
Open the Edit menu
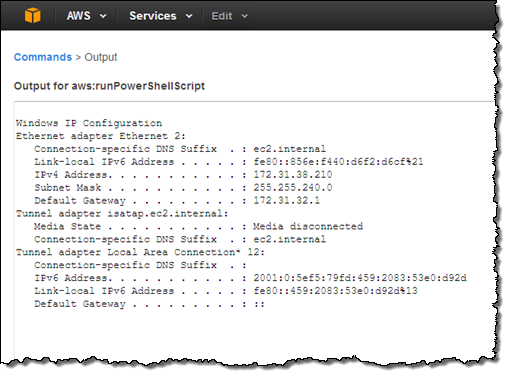230,16
